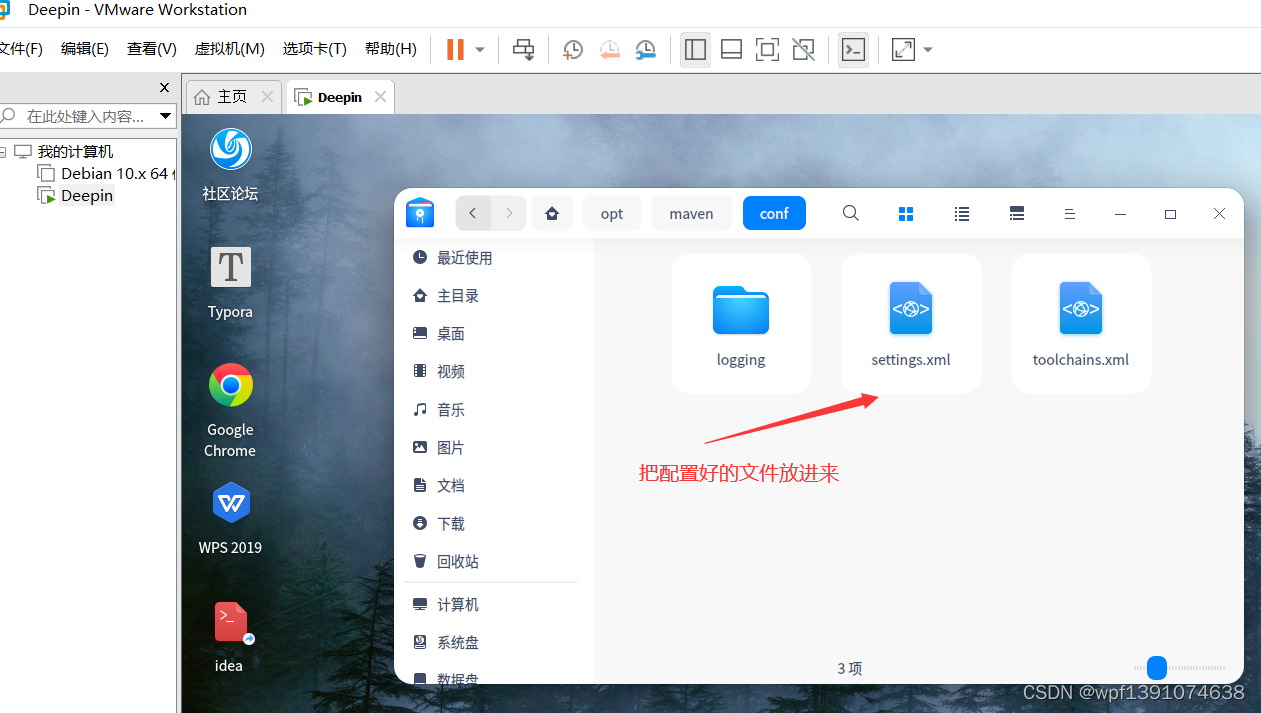Open the suspend button dropdown arrow
The image size is (1261, 713).
pos(478,49)
